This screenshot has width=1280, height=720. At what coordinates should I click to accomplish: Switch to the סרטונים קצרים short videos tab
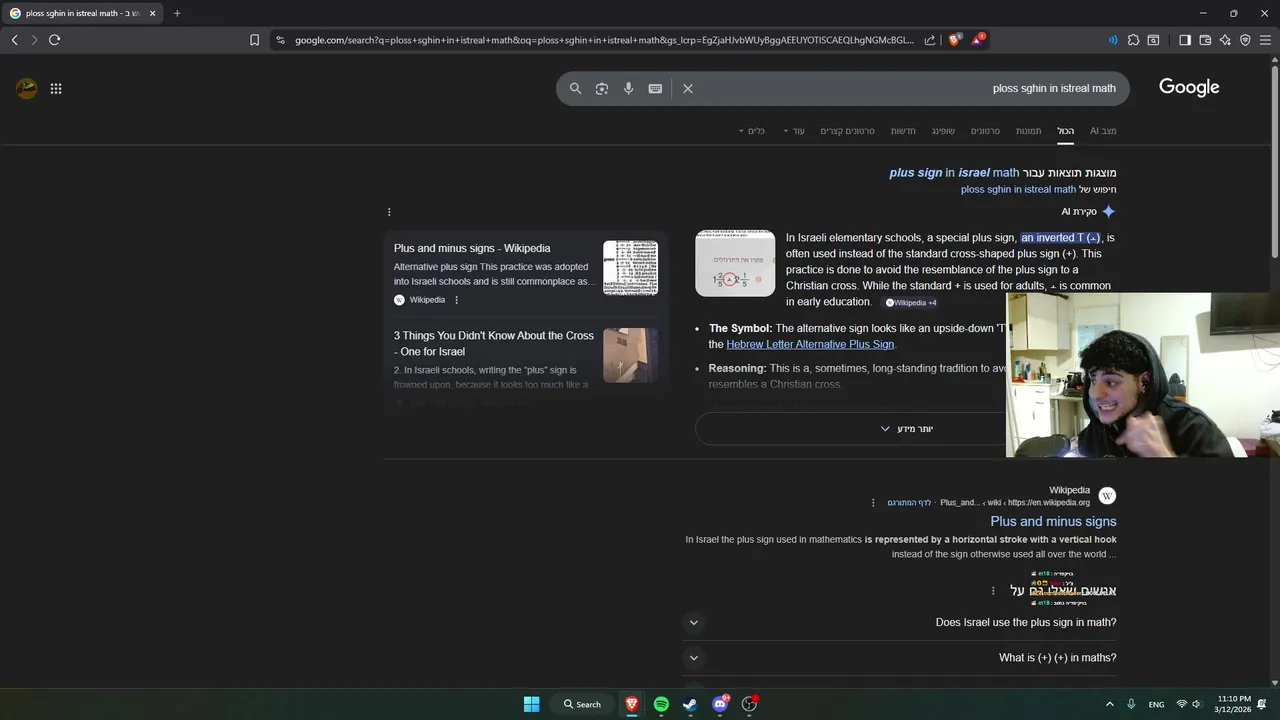coord(848,131)
